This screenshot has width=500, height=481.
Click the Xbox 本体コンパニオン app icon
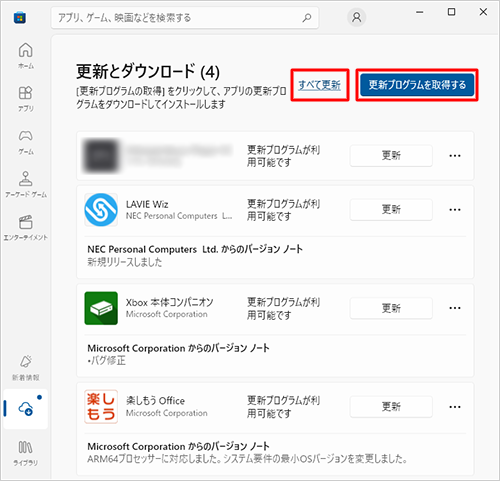[101, 308]
